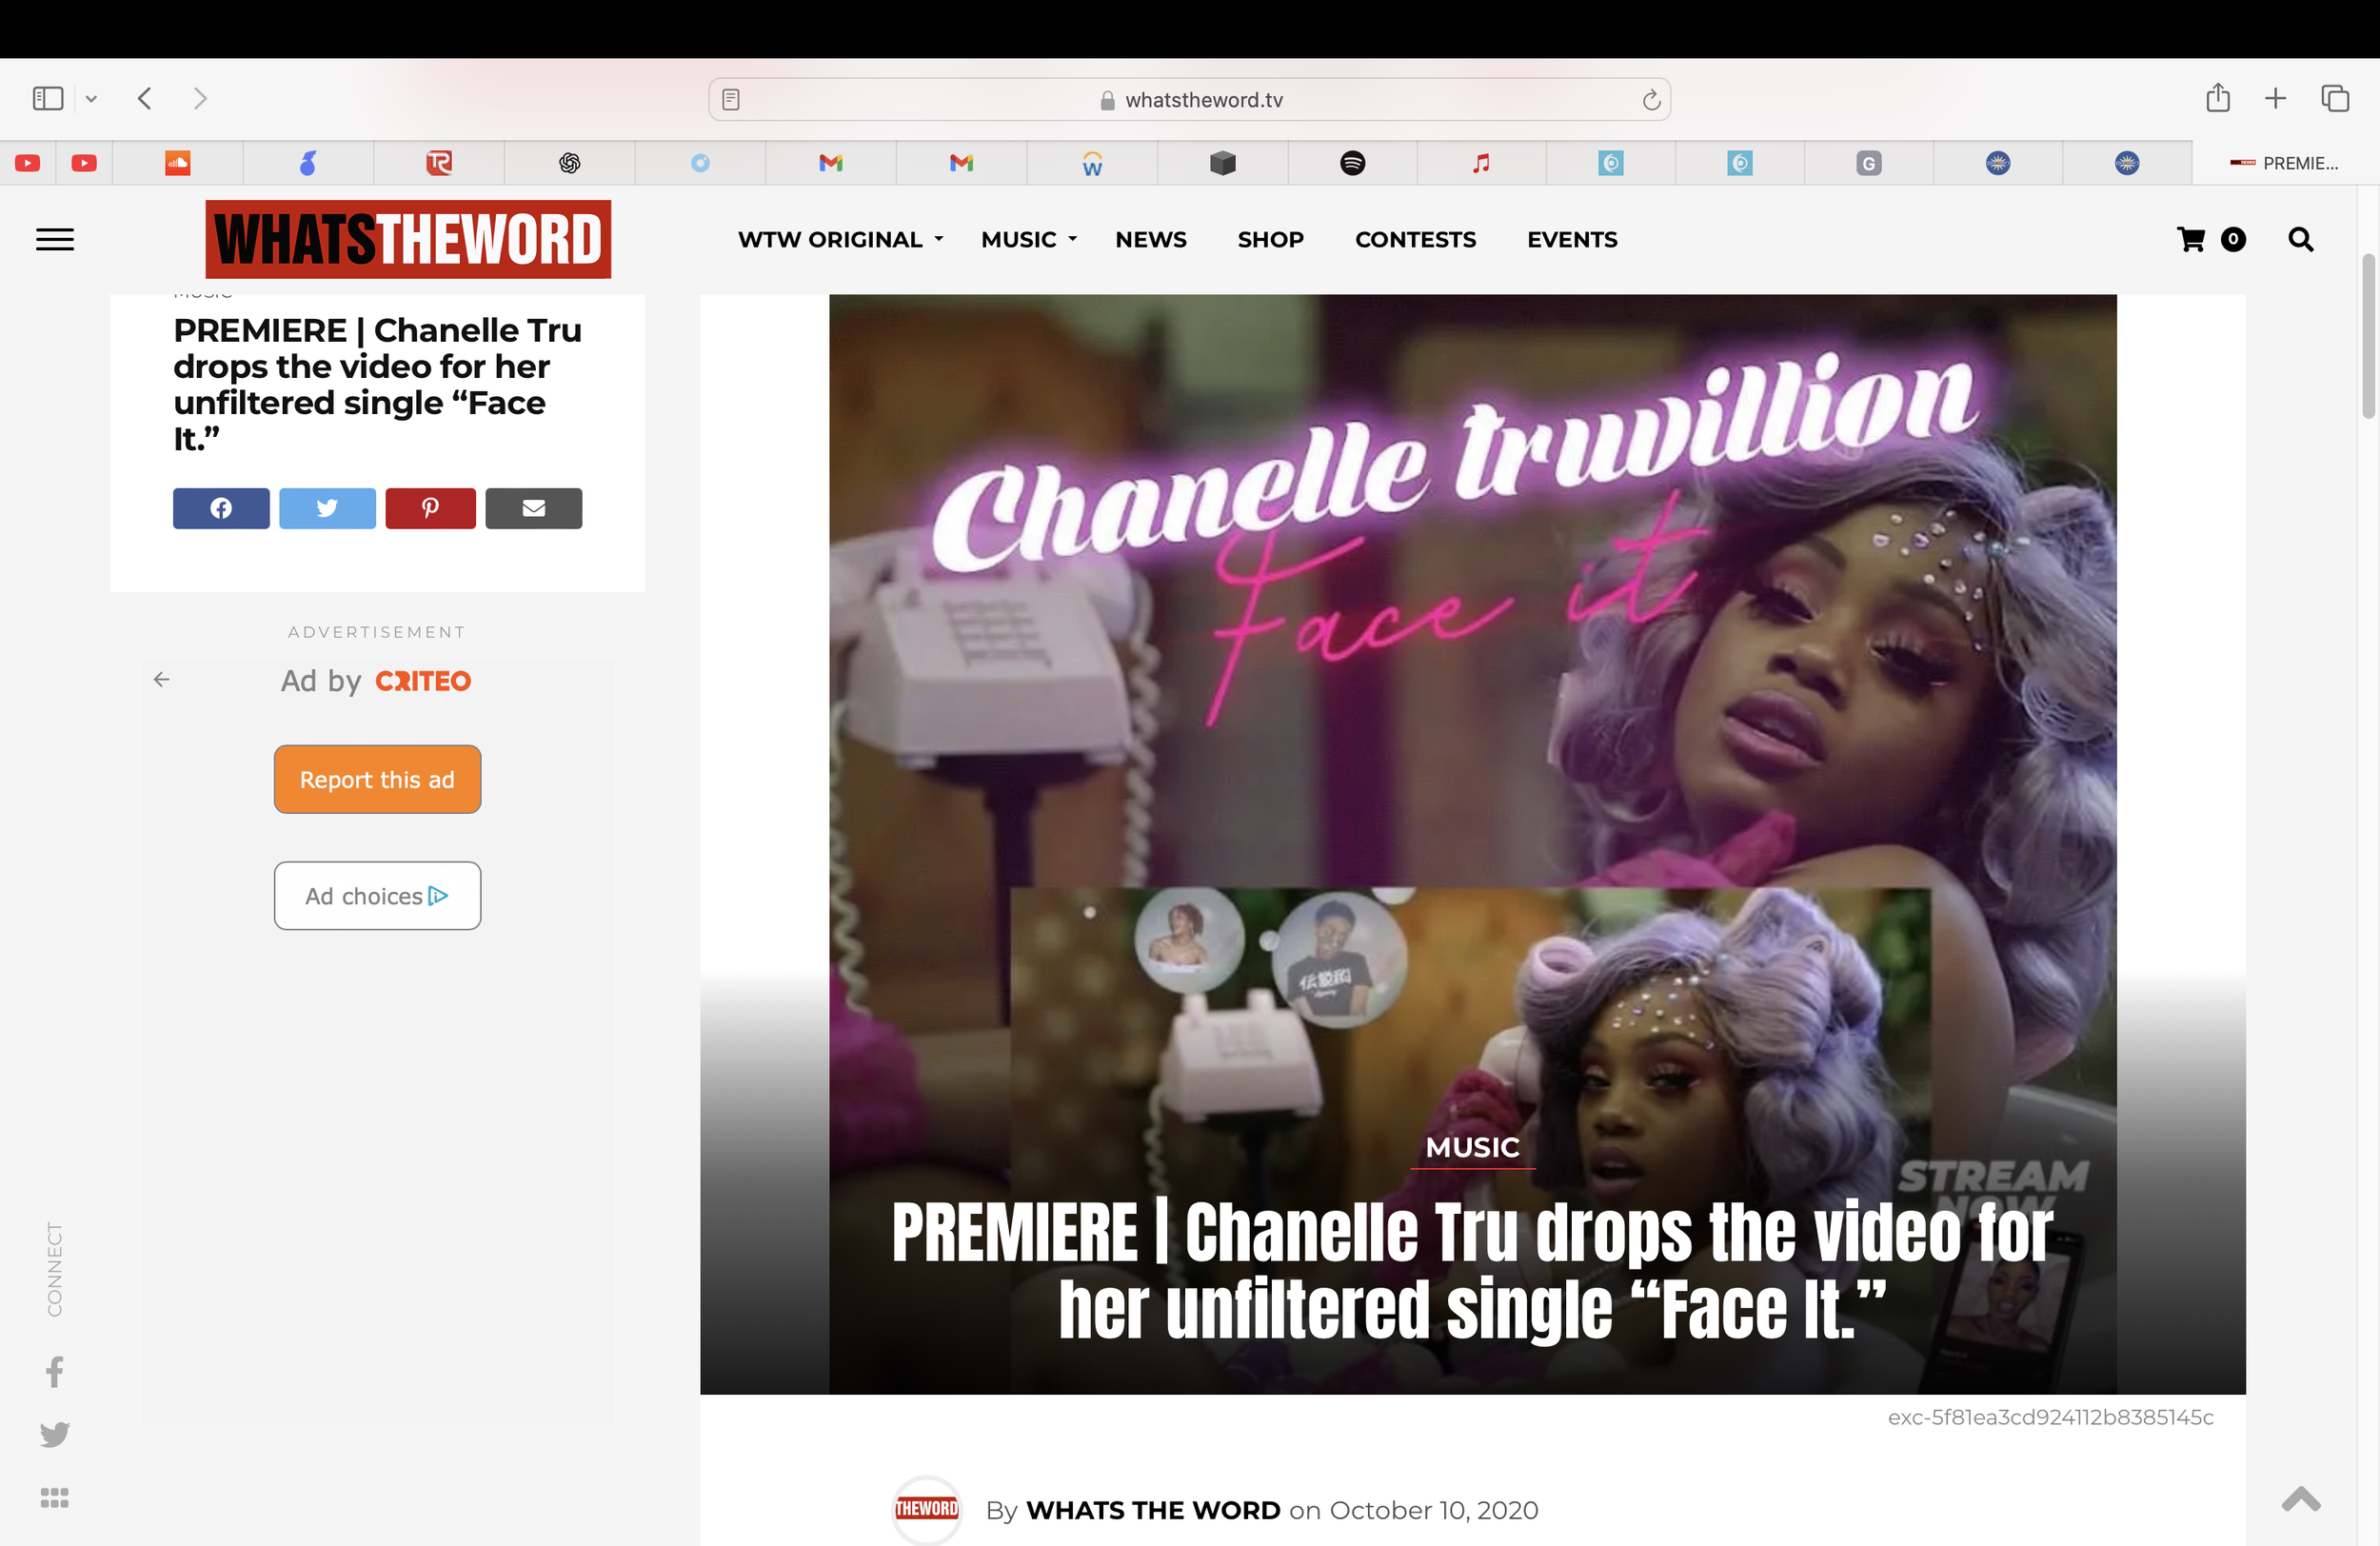Click the scroll-to-top arrow icon

tap(2300, 1498)
